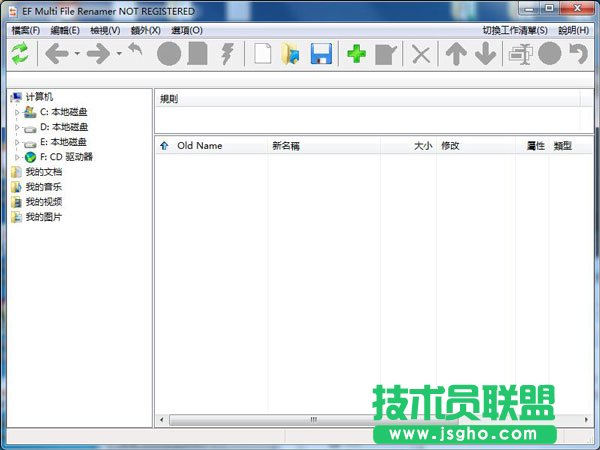Select 我的文档 in the folder tree

[x=43, y=172]
